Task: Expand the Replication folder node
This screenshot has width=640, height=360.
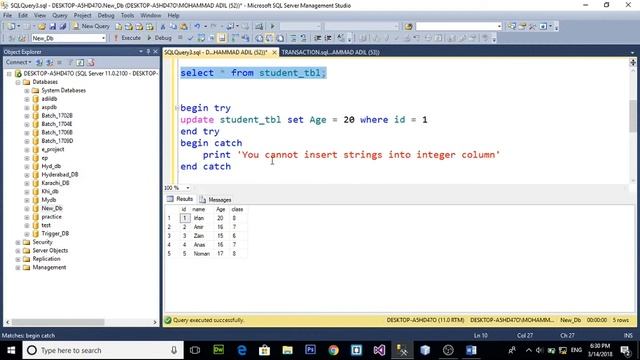Action: pos(18,259)
